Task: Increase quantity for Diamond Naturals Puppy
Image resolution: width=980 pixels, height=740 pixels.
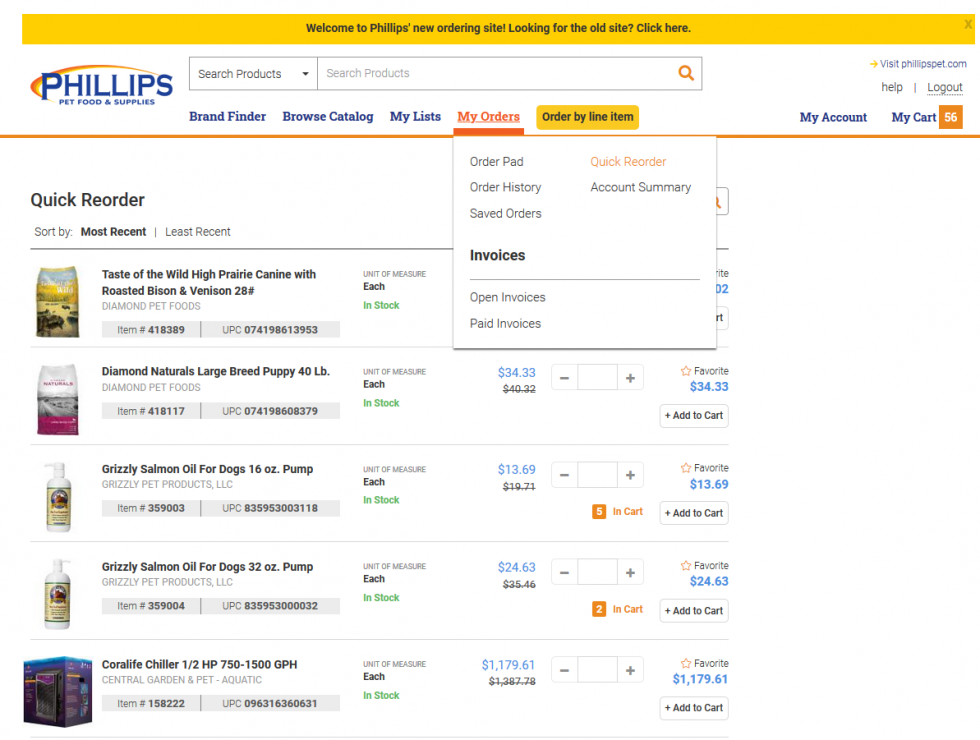Action: (x=630, y=378)
